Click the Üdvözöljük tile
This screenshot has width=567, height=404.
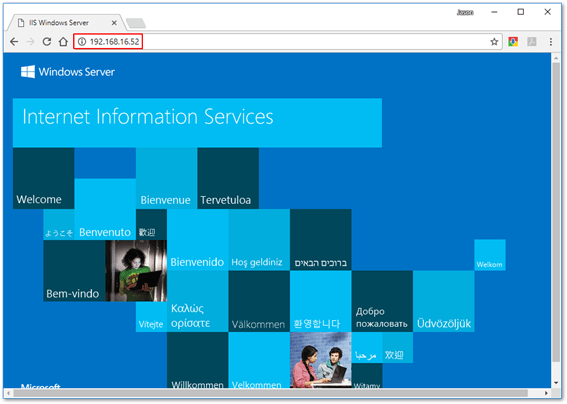pyautogui.click(x=444, y=301)
